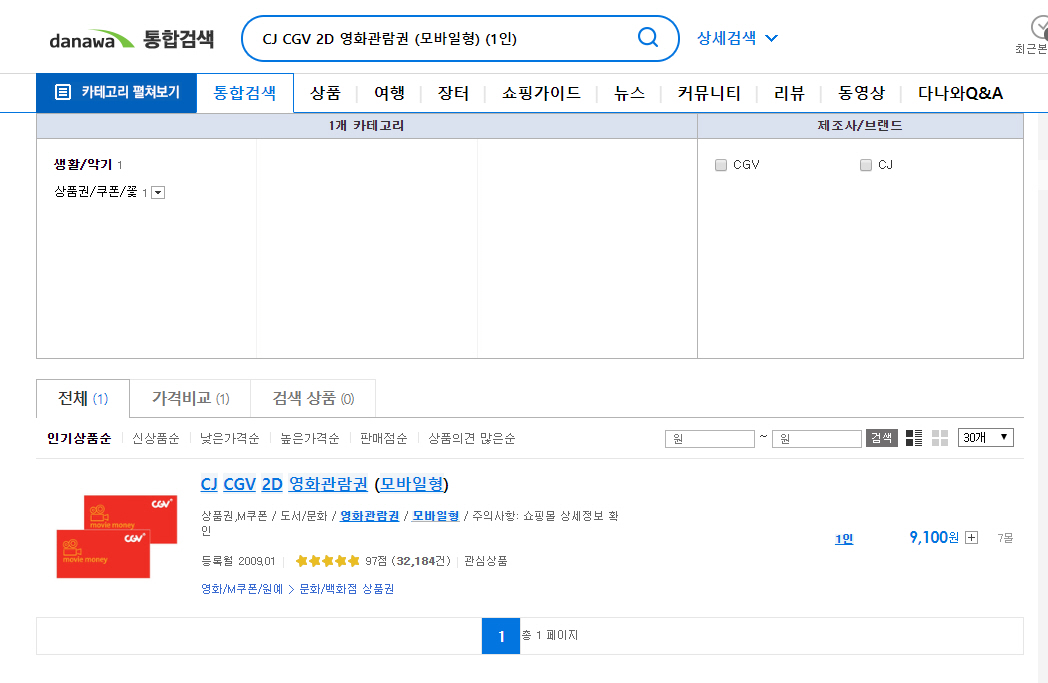
Task: Open the 상품 menu tab
Action: click(x=325, y=93)
